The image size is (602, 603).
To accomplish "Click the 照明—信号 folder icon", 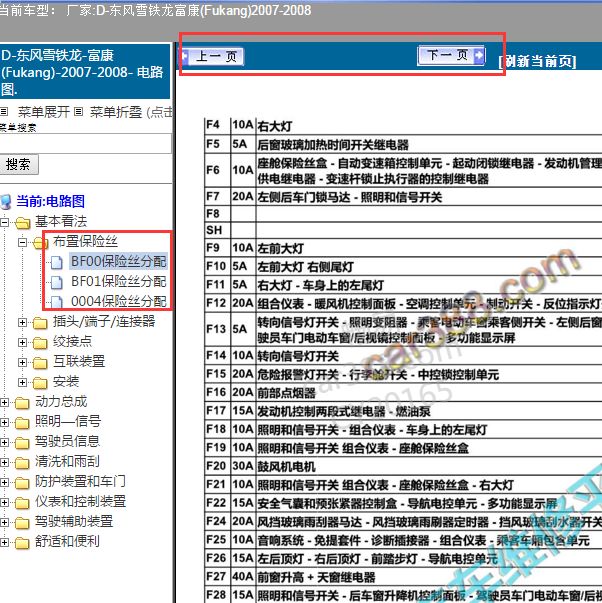I will [x=22, y=423].
